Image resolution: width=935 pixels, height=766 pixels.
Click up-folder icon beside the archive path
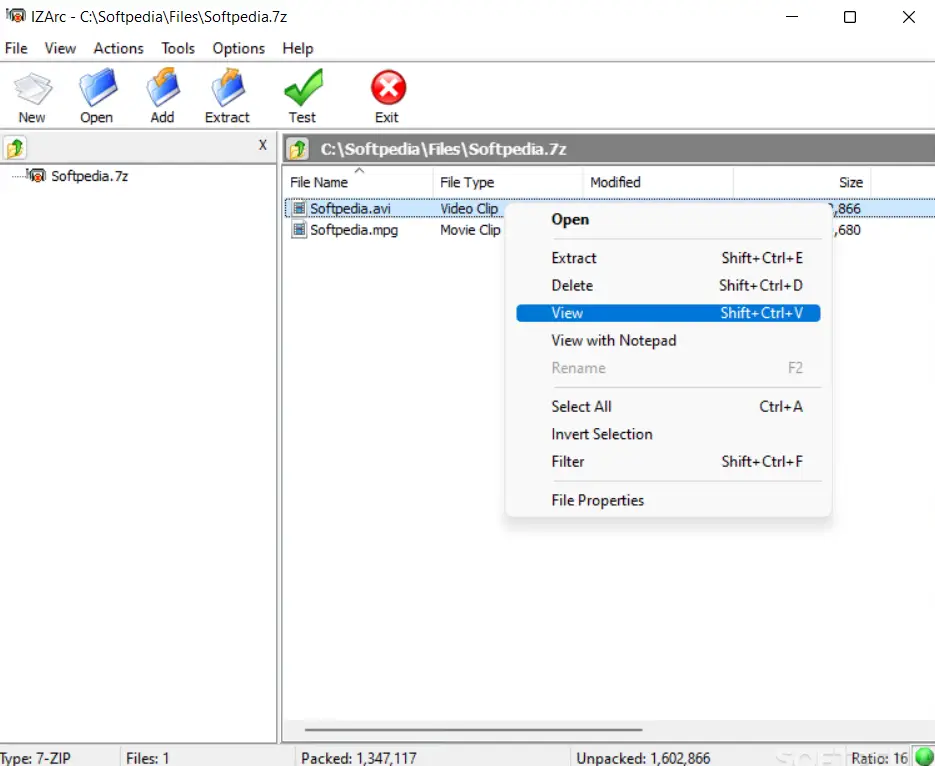298,149
